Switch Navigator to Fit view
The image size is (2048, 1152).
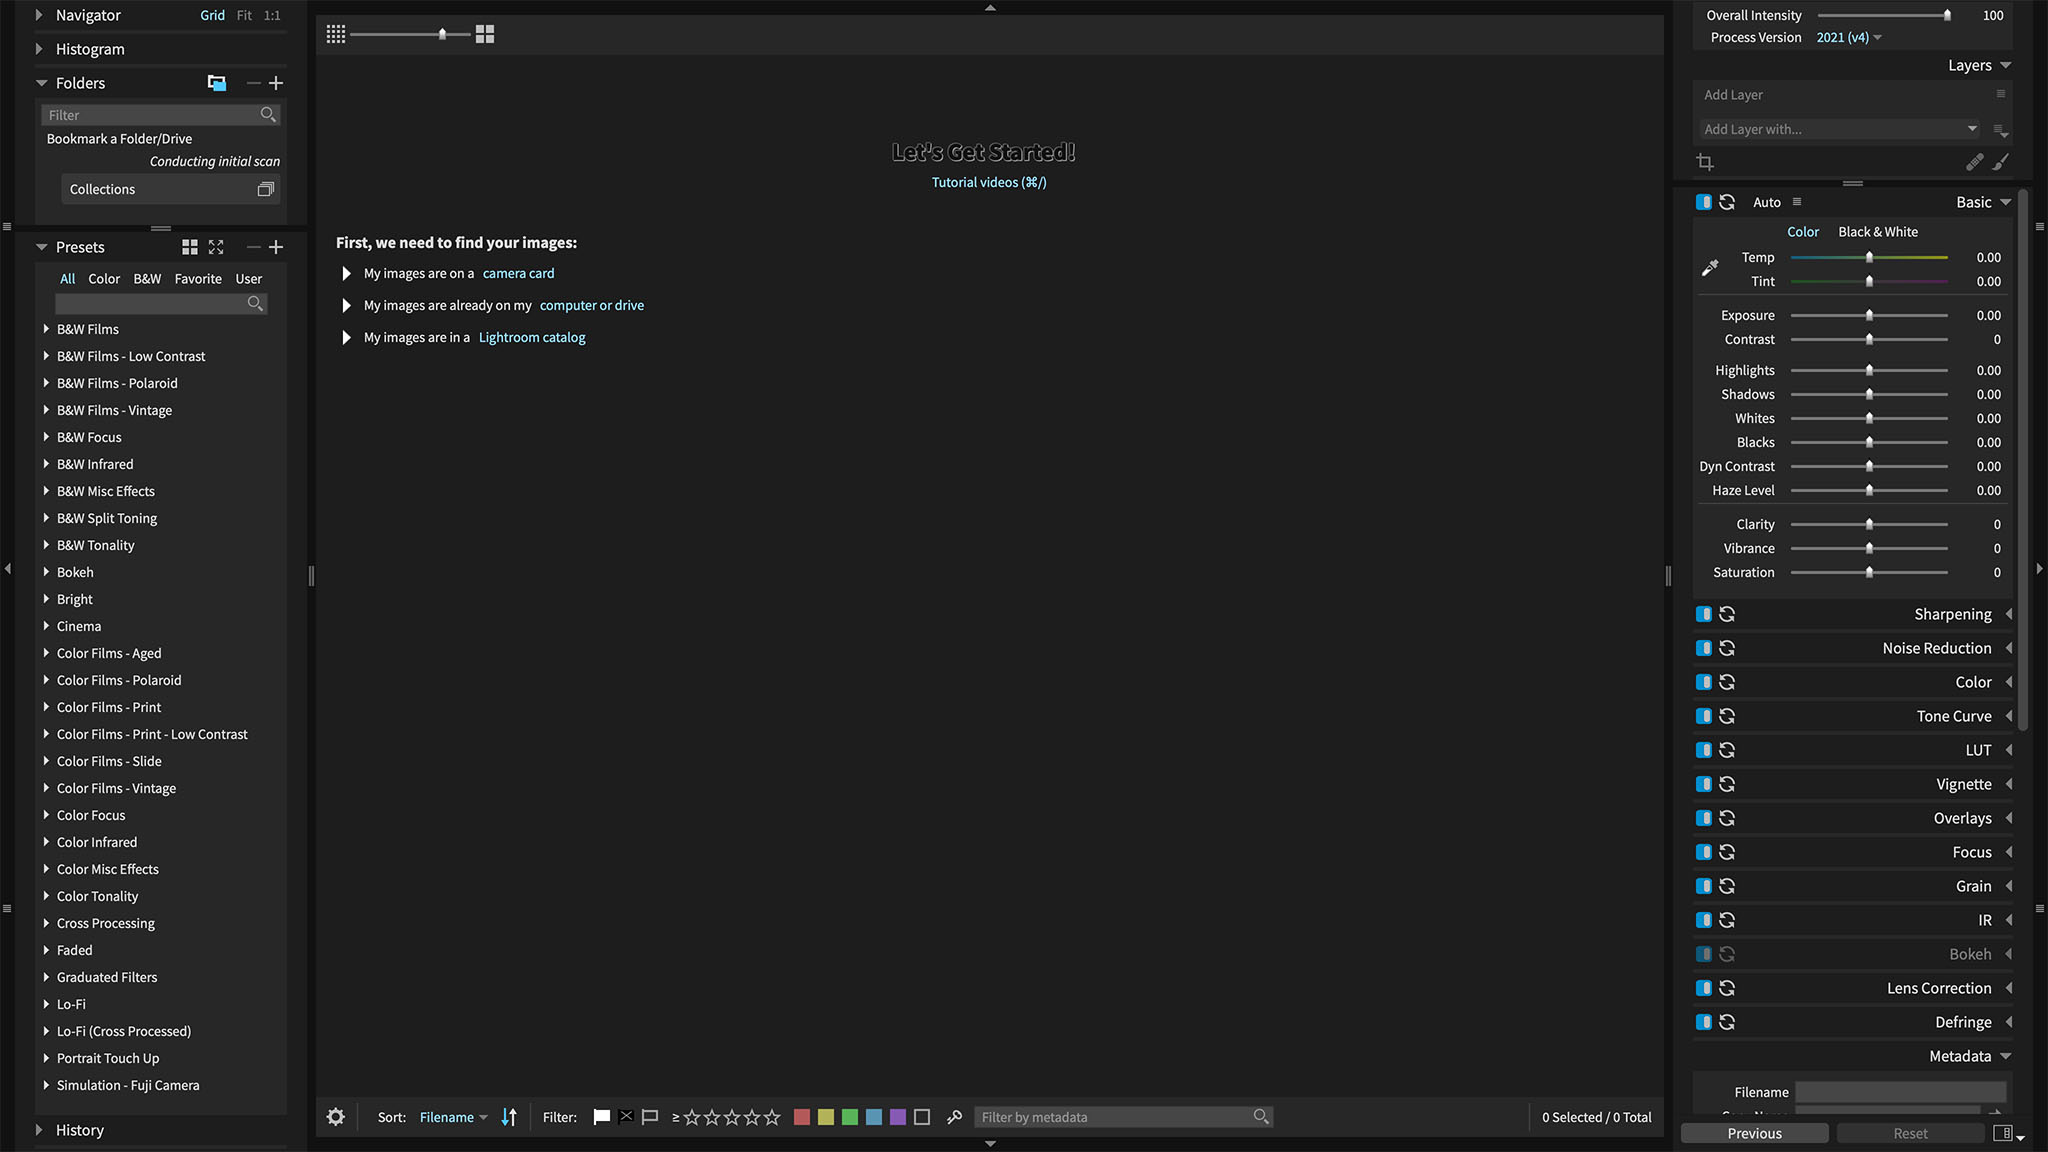click(244, 15)
